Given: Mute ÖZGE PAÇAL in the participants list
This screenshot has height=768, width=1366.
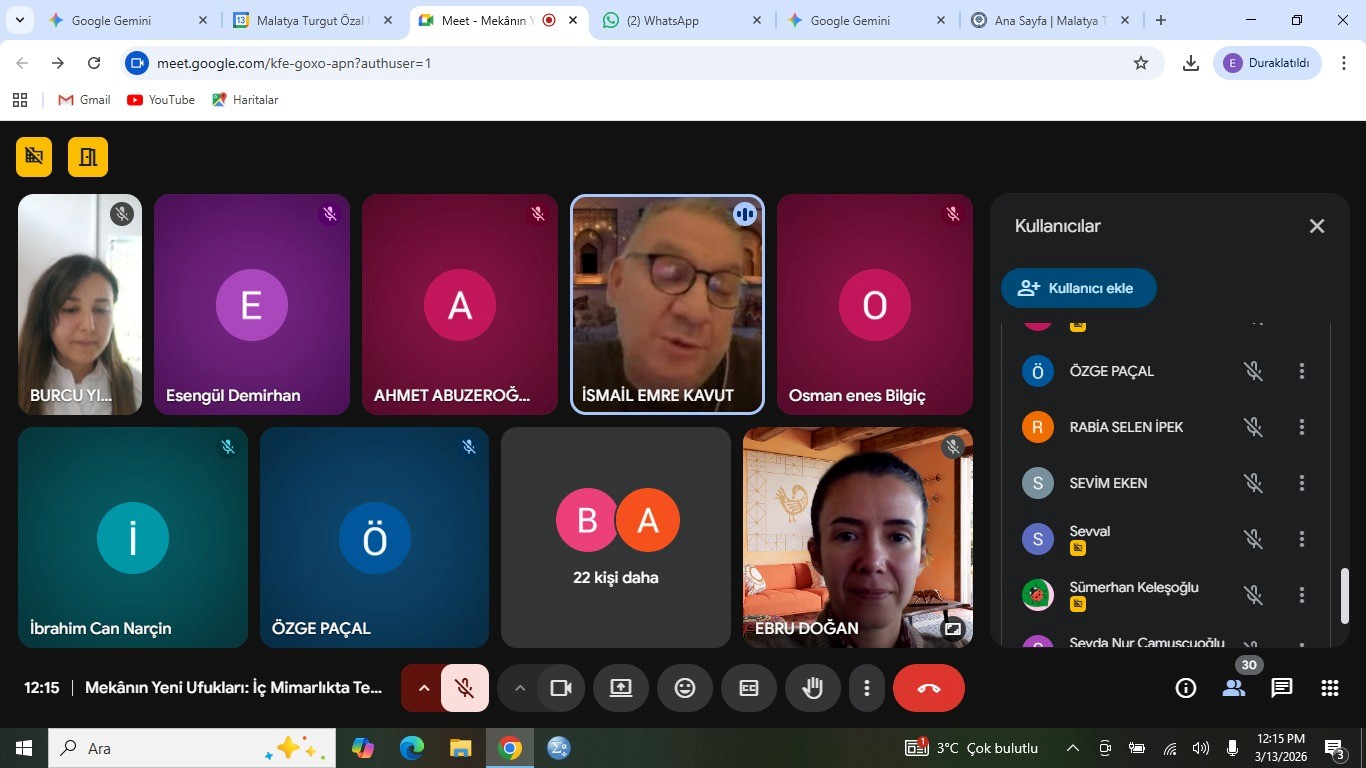Looking at the screenshot, I should [x=1253, y=371].
